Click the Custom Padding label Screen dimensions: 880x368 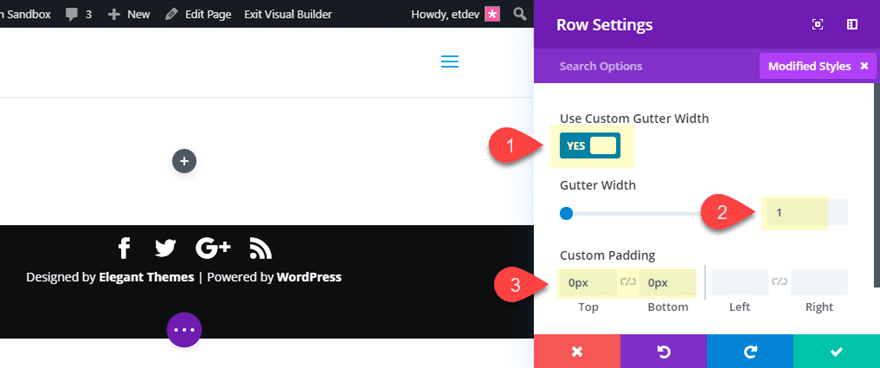608,256
